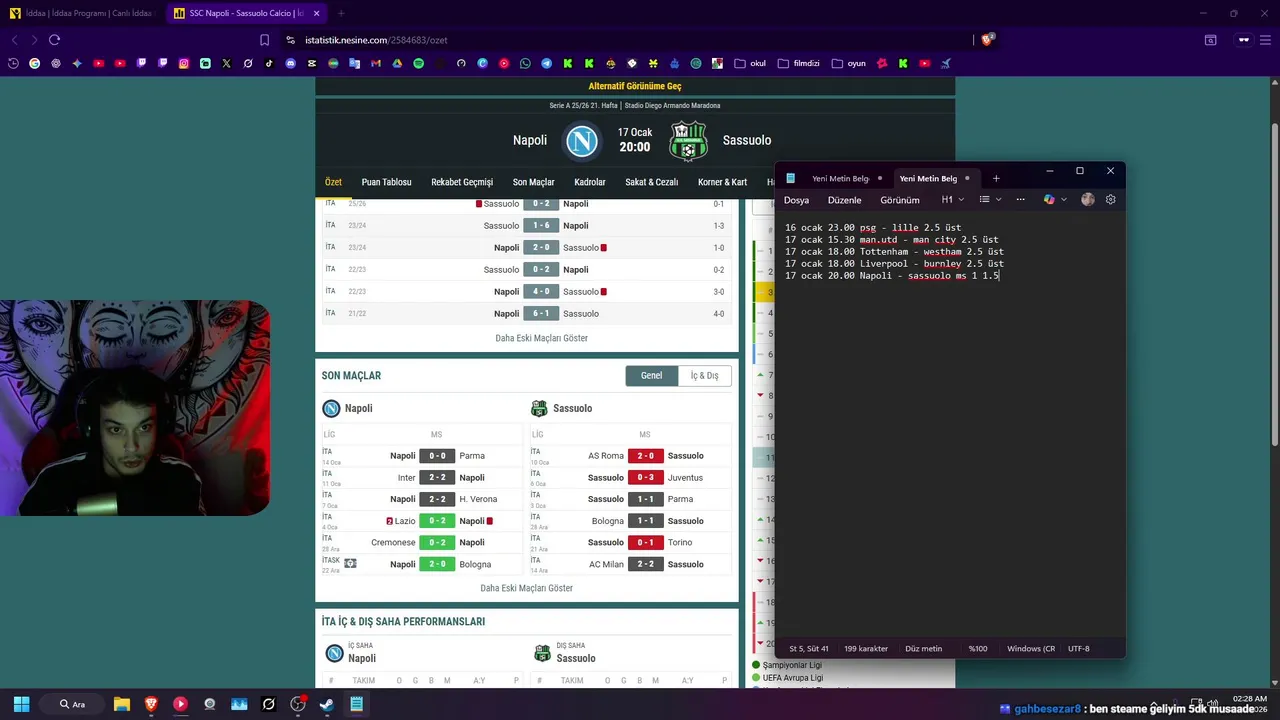Show older recent matches ('Daha Eski Maçları Göster')
Image resolution: width=1280 pixels, height=720 pixels.
pos(526,588)
